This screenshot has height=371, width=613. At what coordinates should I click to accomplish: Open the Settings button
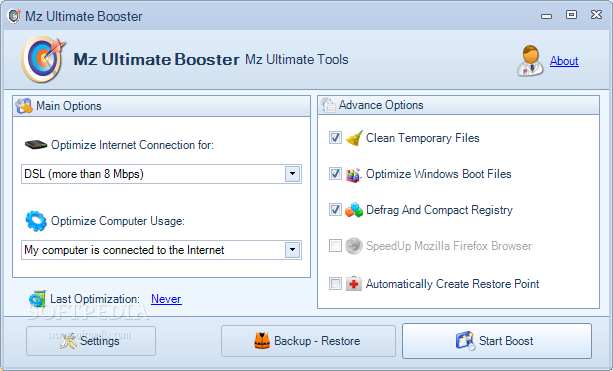click(x=91, y=341)
